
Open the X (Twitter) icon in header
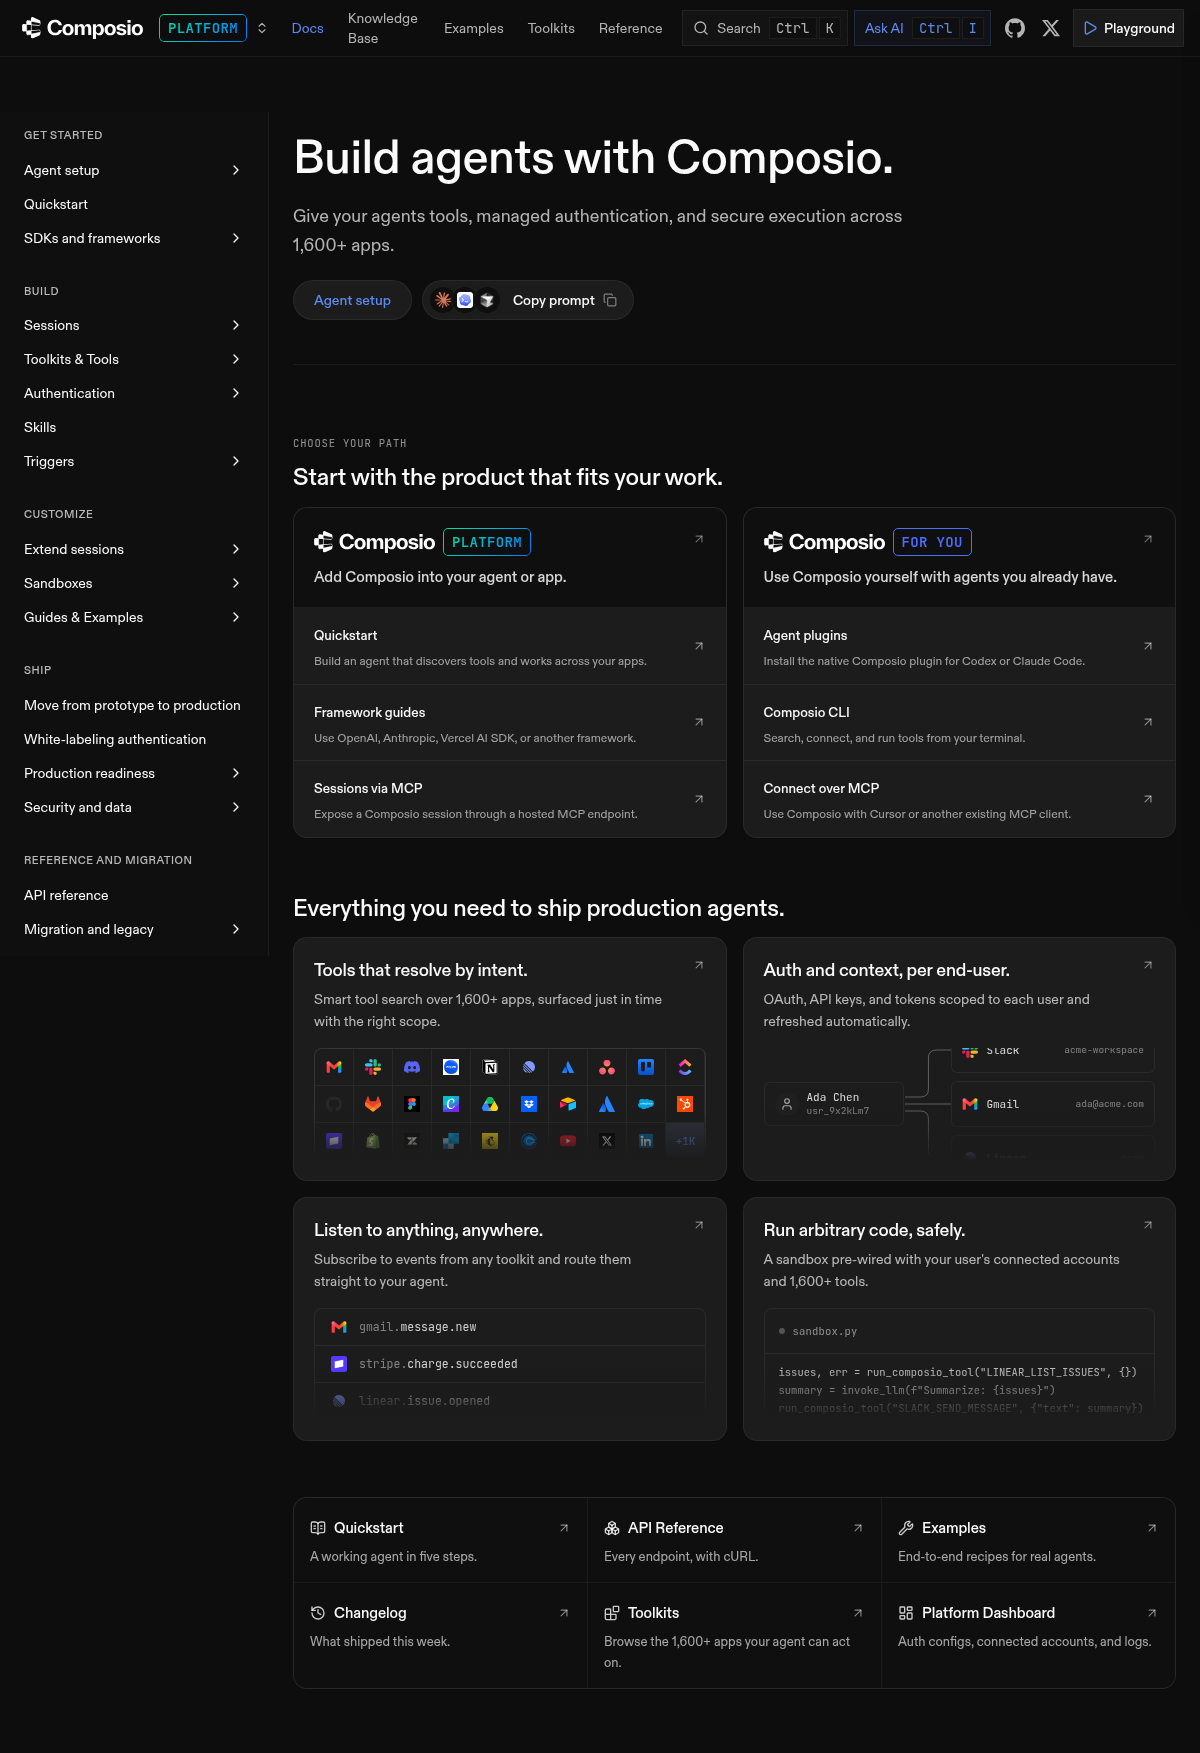(x=1051, y=28)
